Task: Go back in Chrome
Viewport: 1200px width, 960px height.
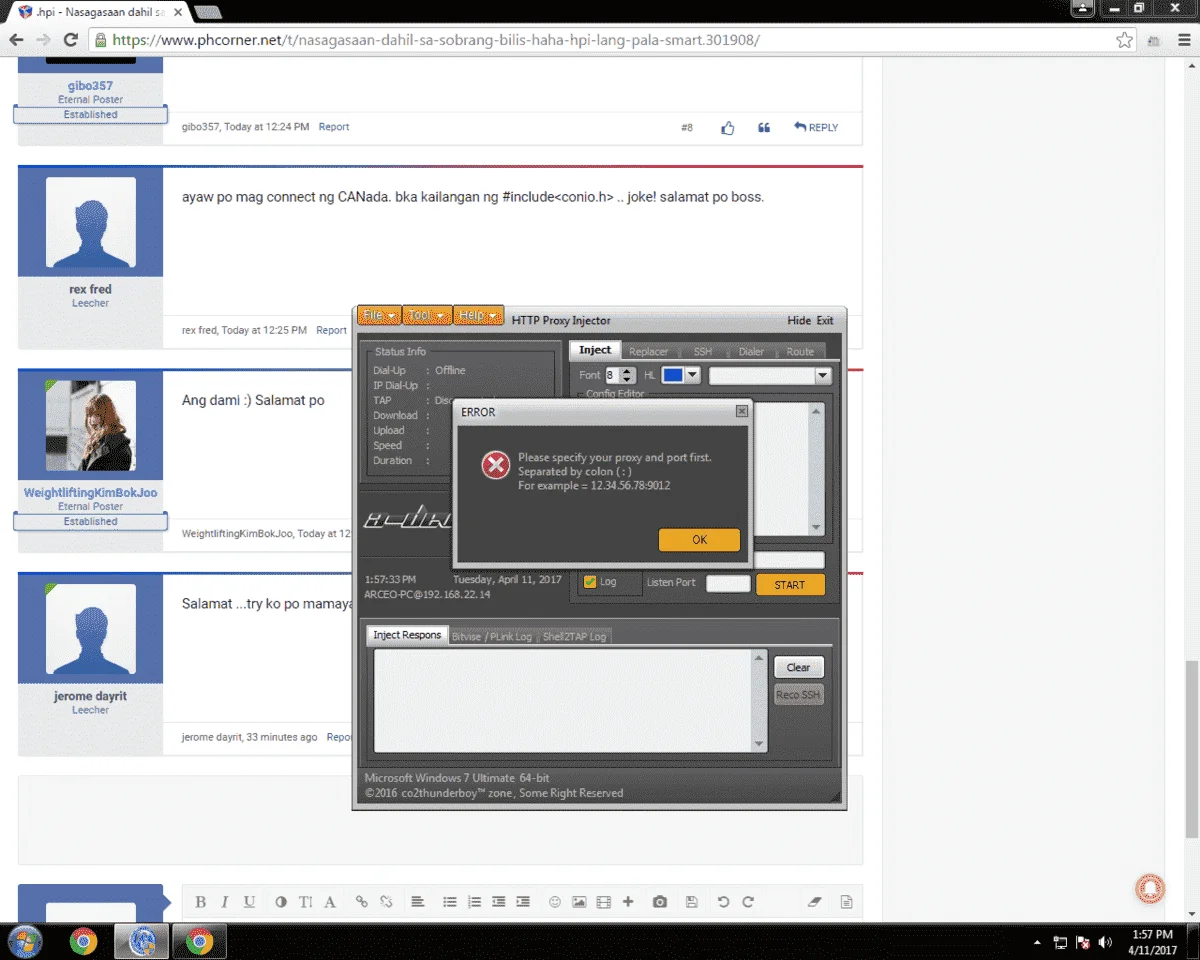Action: coord(16,40)
